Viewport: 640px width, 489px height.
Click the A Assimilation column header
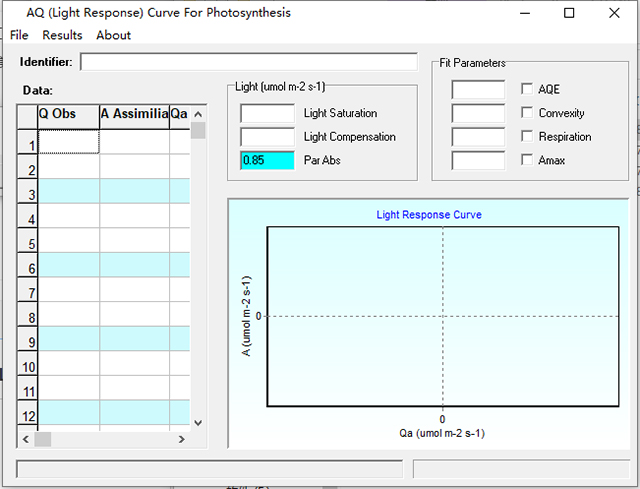(x=134, y=115)
